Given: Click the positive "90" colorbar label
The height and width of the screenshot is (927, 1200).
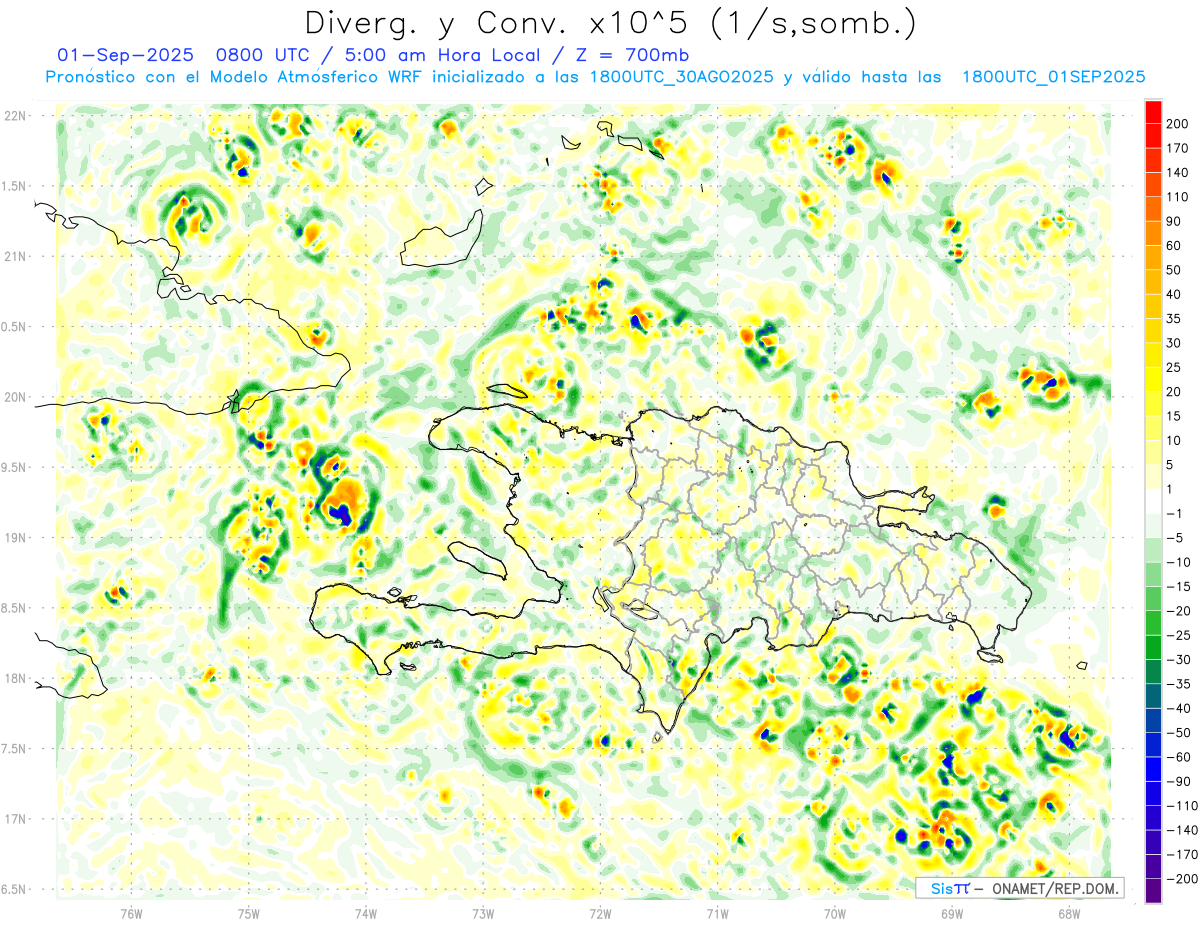Looking at the screenshot, I should pos(1175,222).
